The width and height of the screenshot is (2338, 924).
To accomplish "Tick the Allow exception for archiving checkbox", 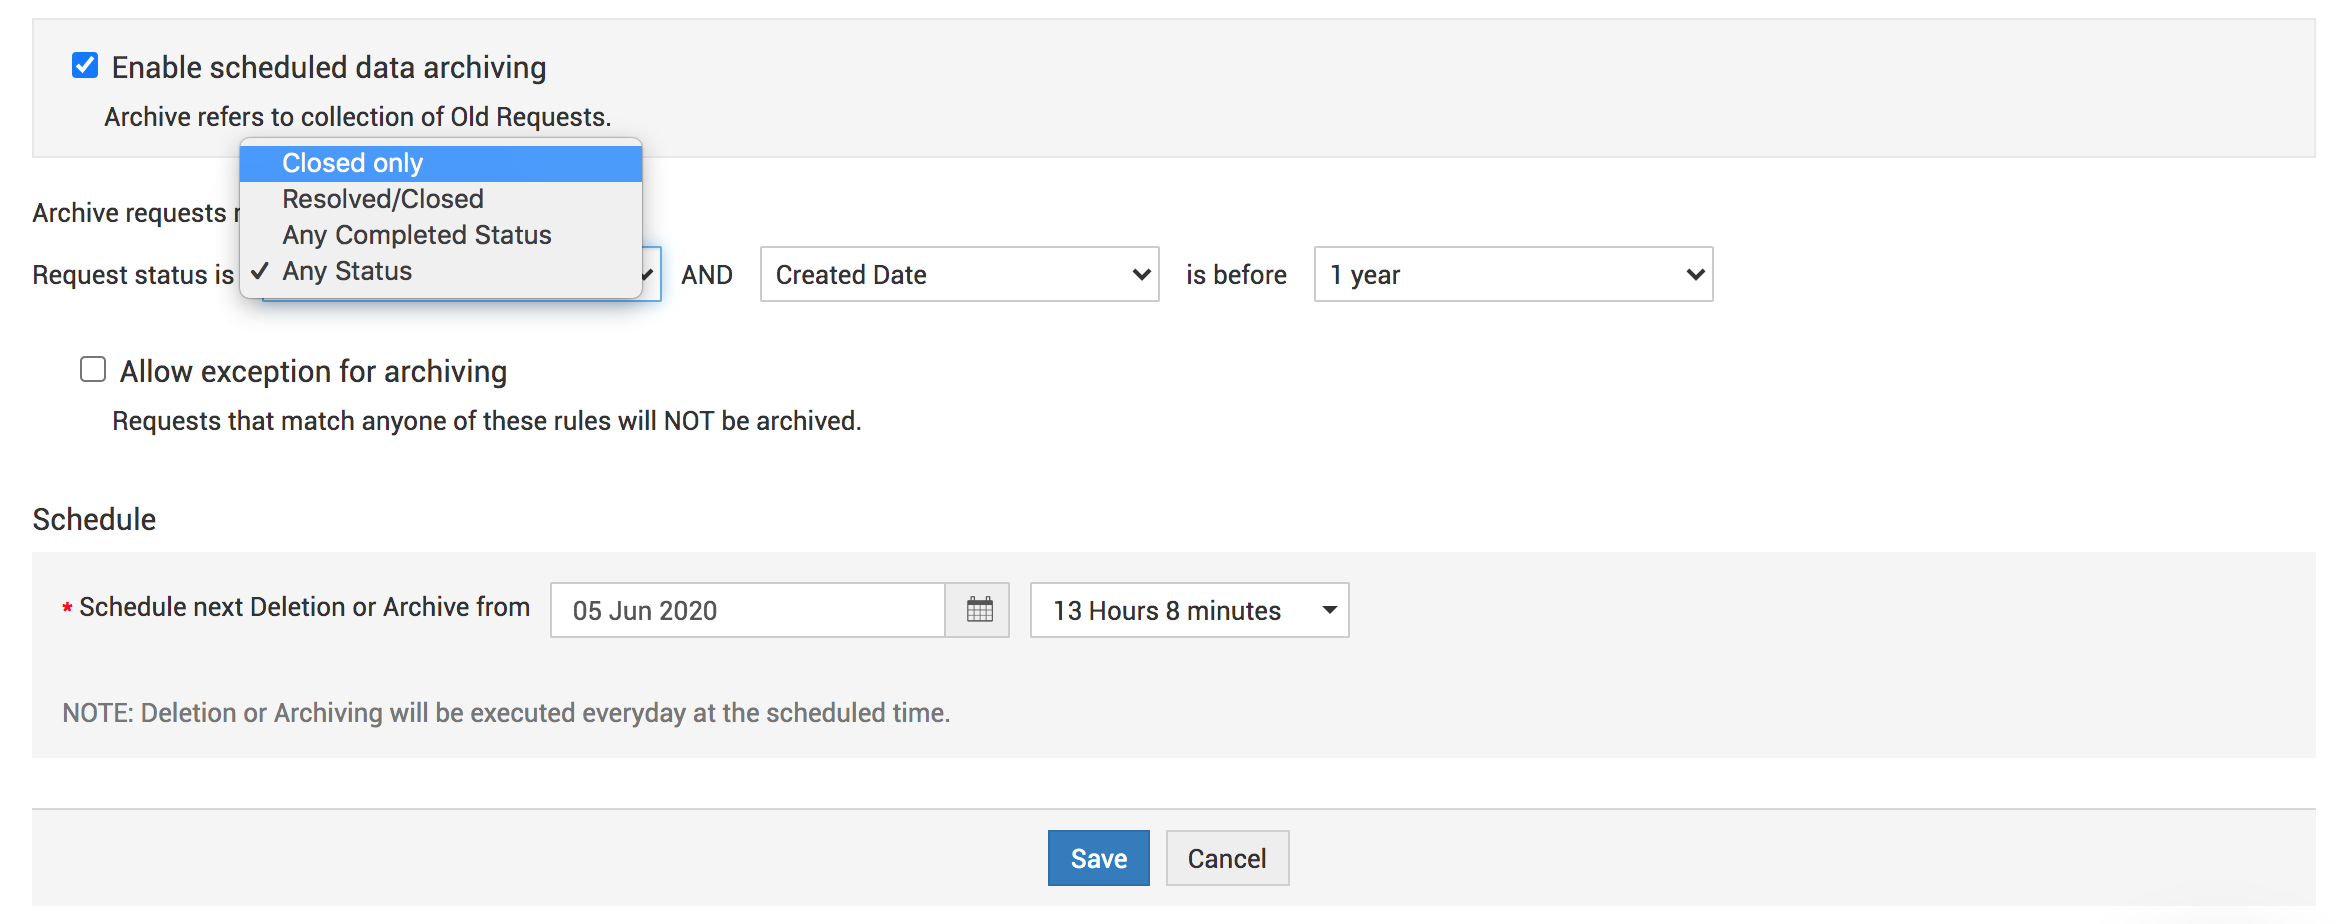I will 93,370.
